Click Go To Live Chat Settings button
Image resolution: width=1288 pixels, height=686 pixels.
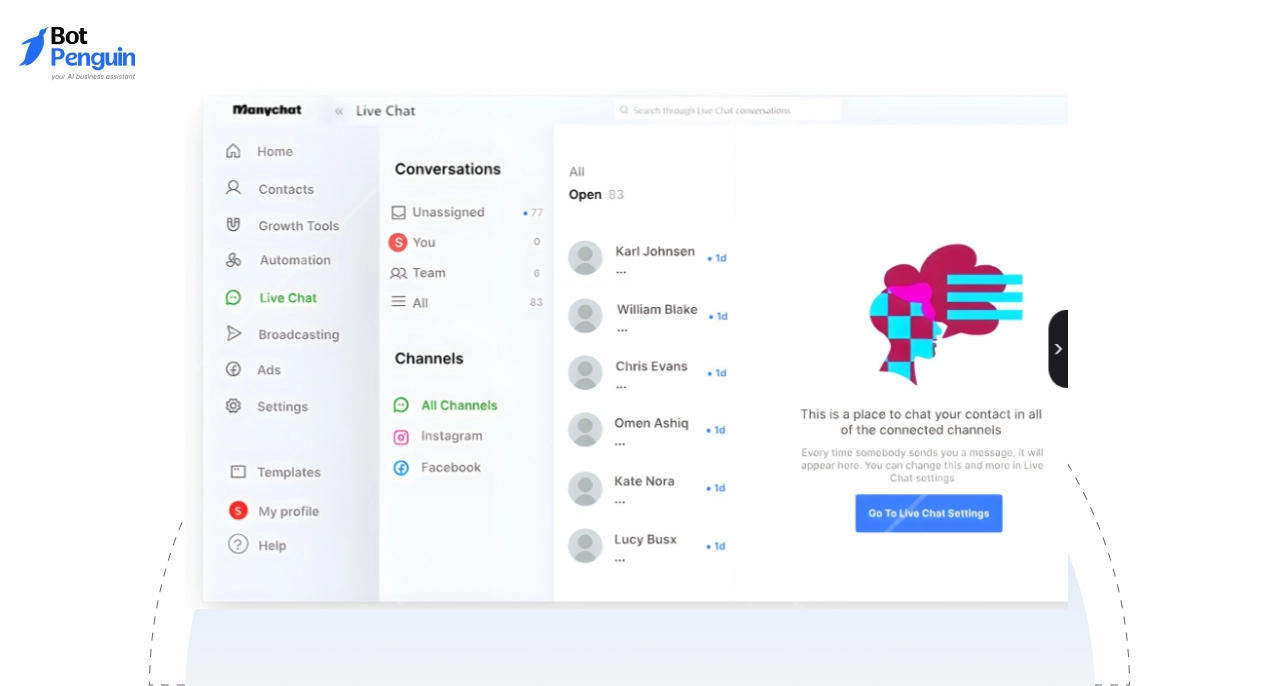click(x=929, y=513)
